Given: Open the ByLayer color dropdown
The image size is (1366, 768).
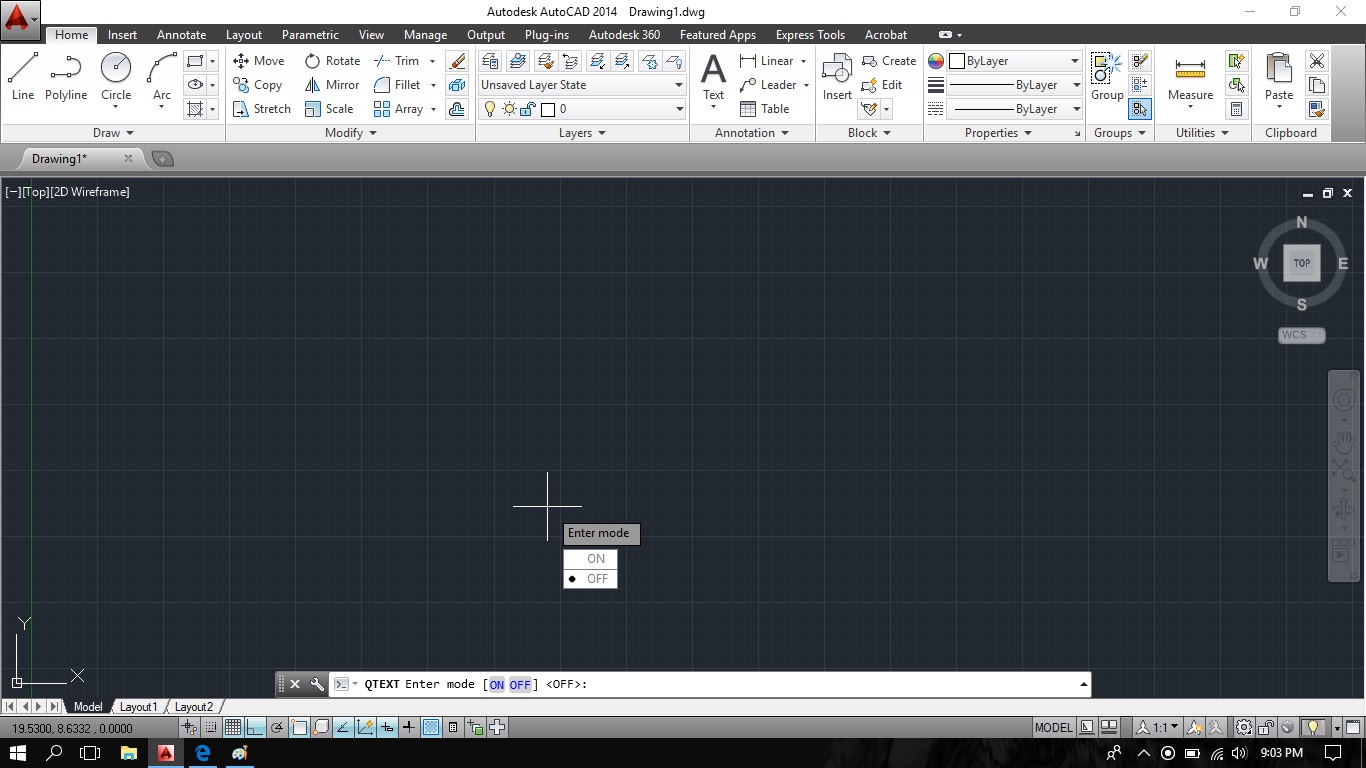Looking at the screenshot, I should [x=1014, y=61].
